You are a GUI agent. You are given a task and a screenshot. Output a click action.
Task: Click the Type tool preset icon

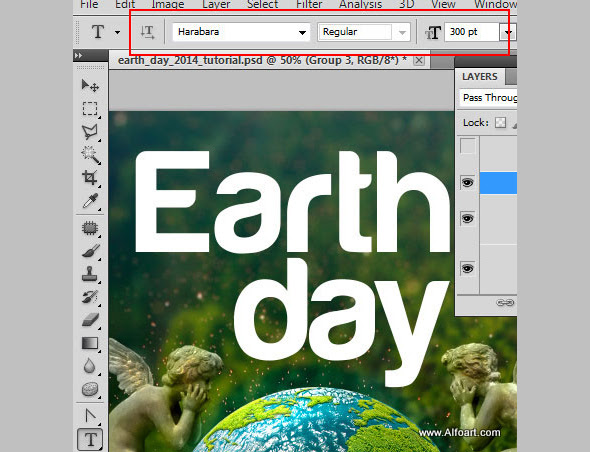click(x=98, y=32)
